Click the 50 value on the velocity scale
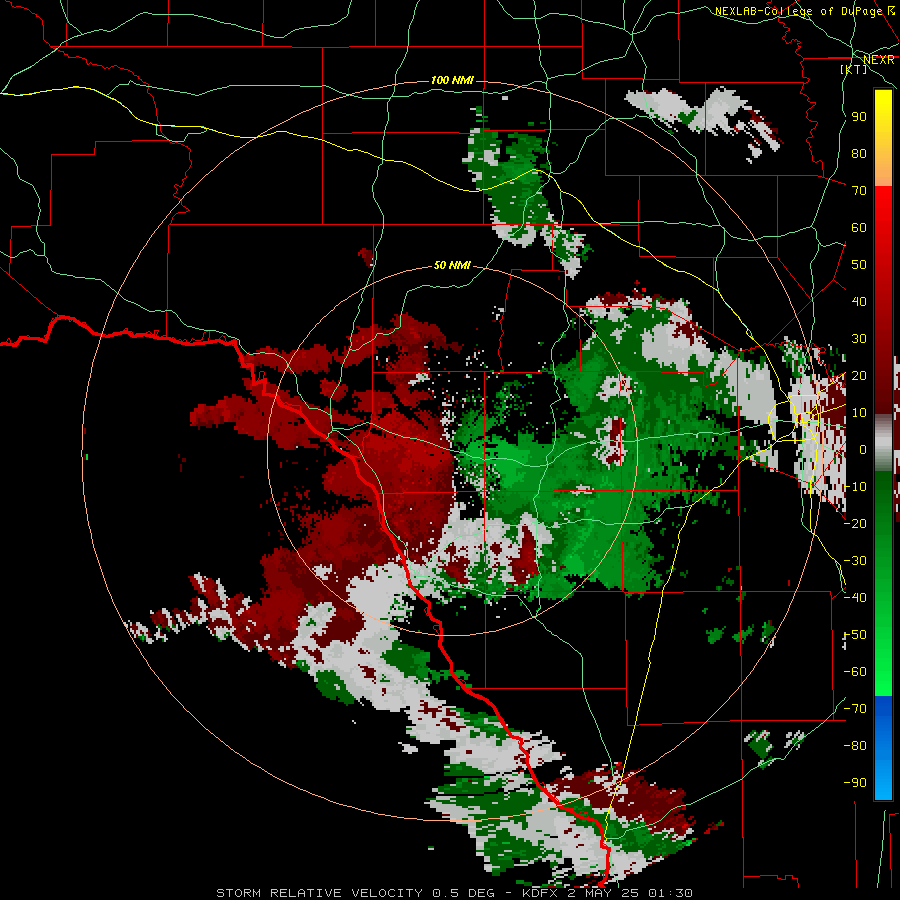The width and height of the screenshot is (900, 900). point(859,265)
